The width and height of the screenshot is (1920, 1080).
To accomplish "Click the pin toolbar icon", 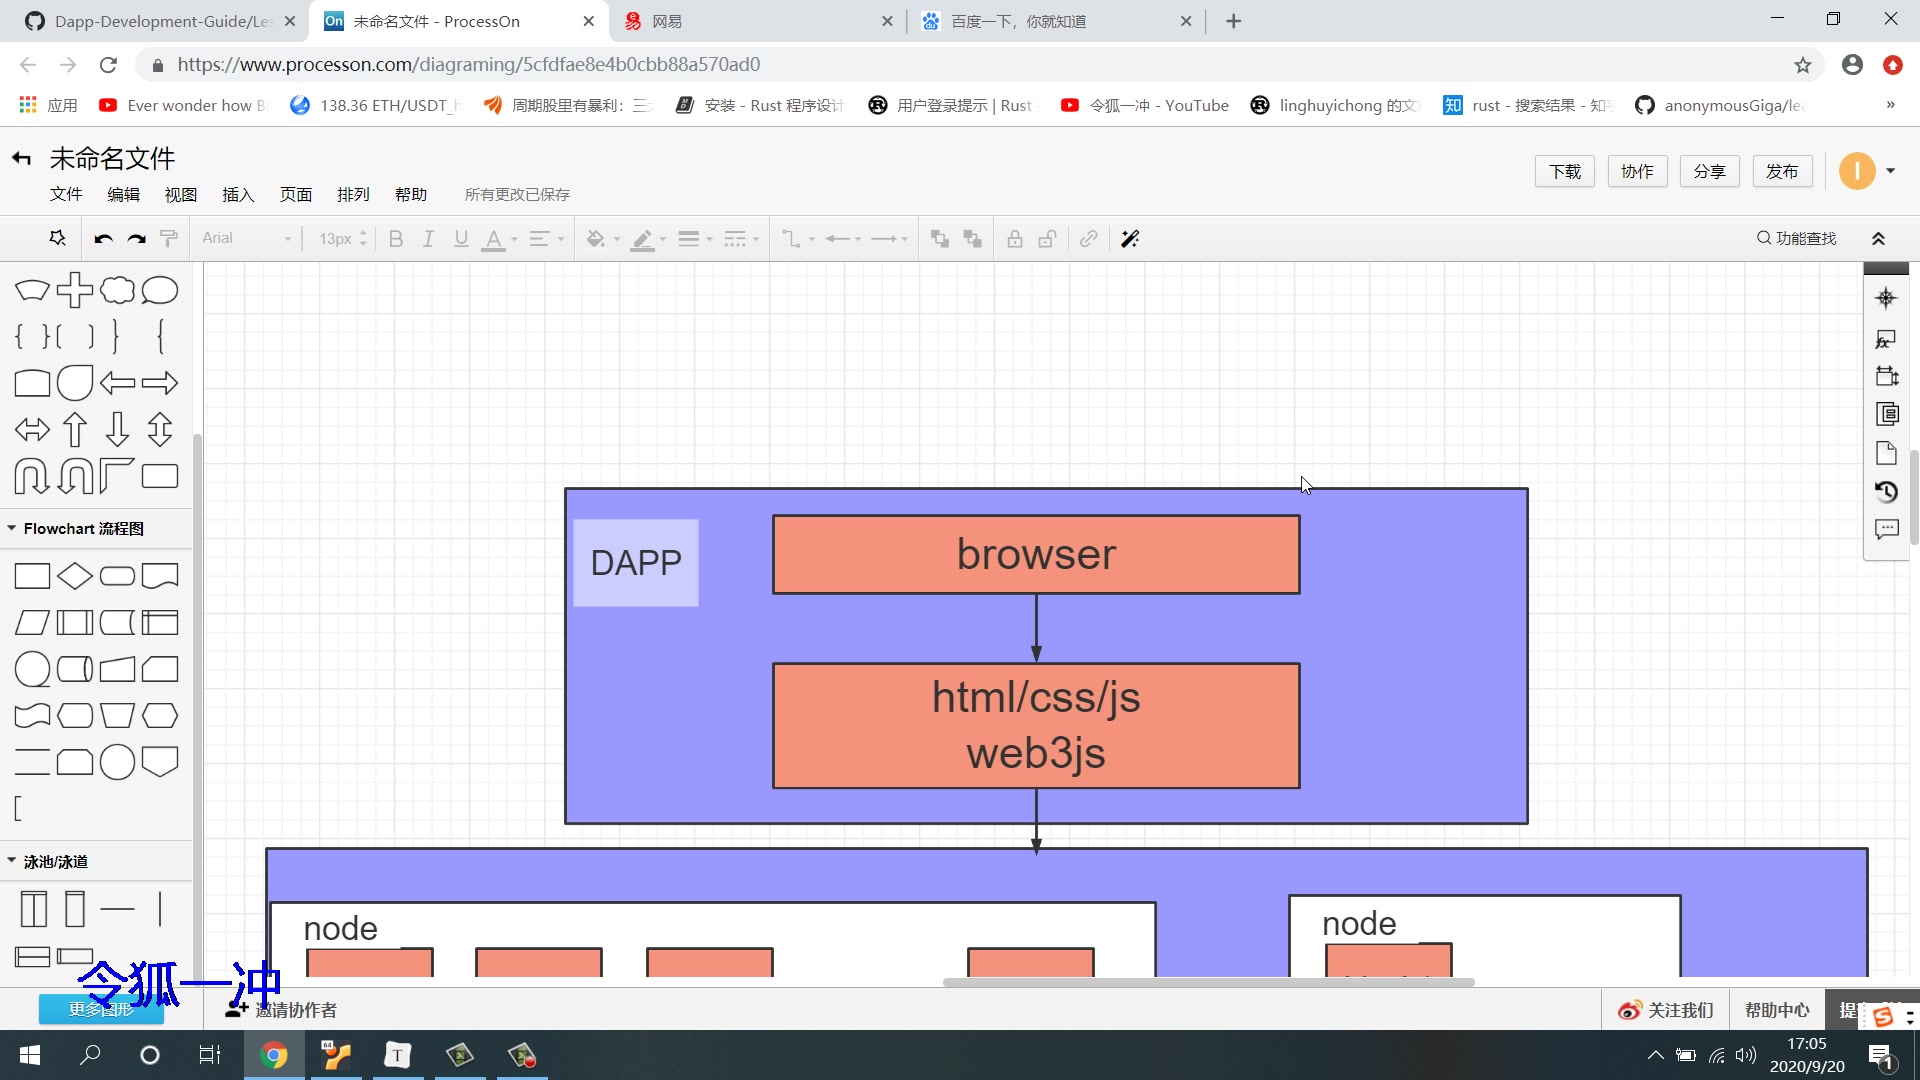I will [x=58, y=238].
